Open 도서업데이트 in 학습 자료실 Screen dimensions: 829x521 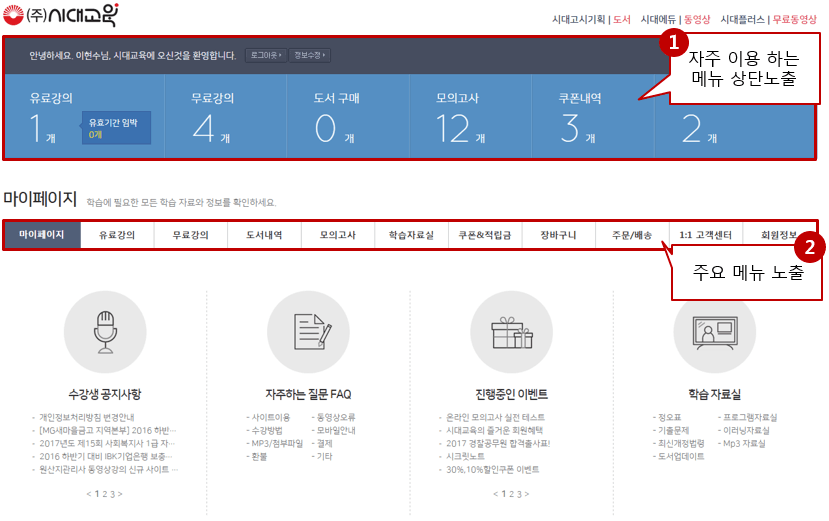(x=681, y=456)
